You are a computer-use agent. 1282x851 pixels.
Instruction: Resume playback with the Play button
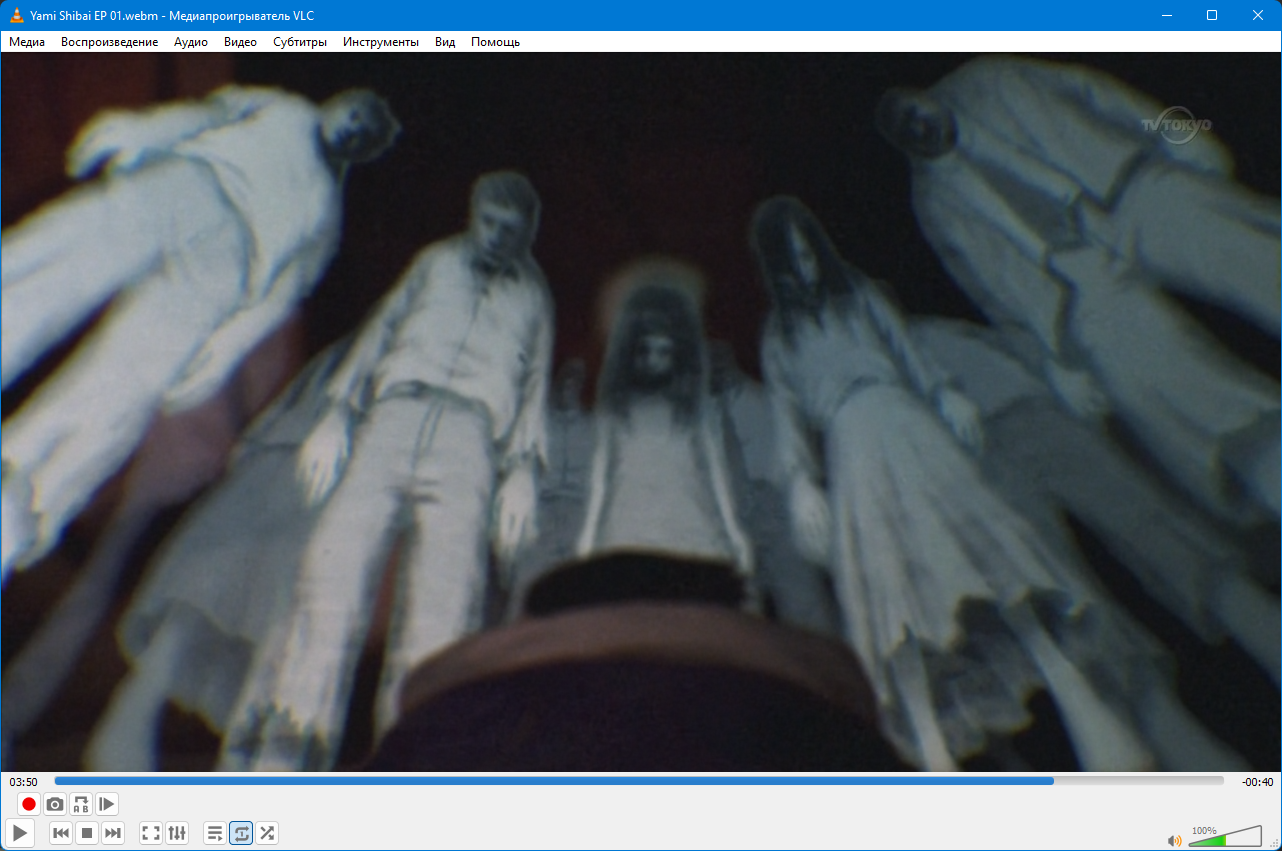click(x=20, y=832)
